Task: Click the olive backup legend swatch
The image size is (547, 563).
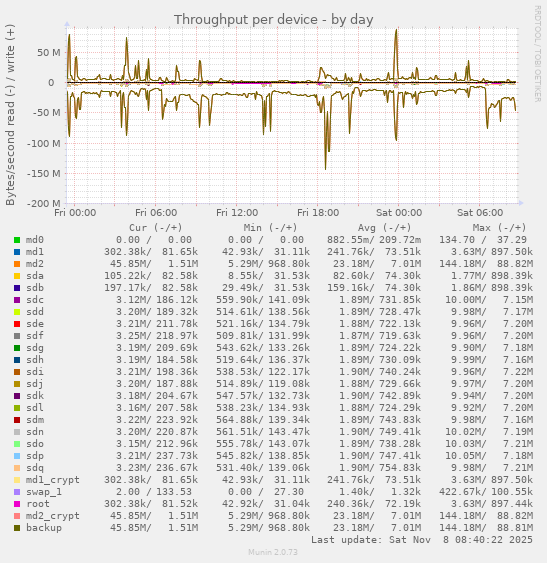Action: click(x=17, y=528)
